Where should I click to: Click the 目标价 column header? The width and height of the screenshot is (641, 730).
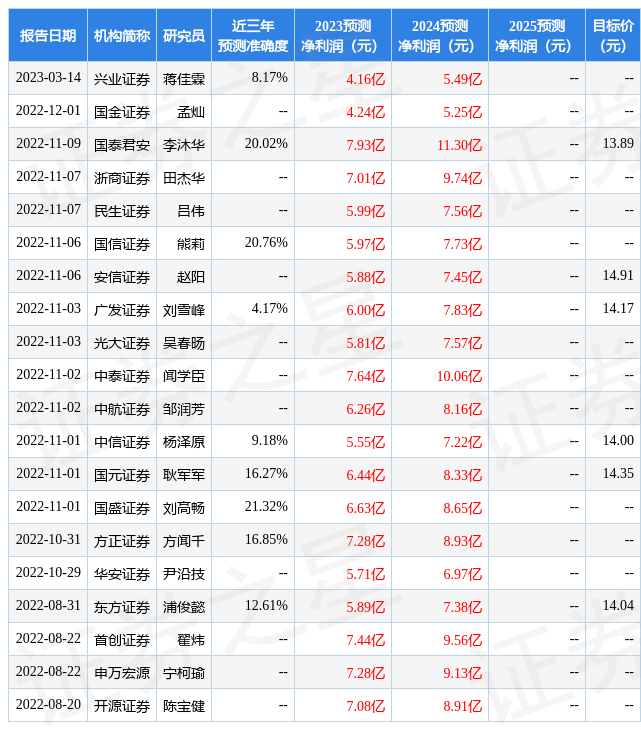click(x=612, y=36)
